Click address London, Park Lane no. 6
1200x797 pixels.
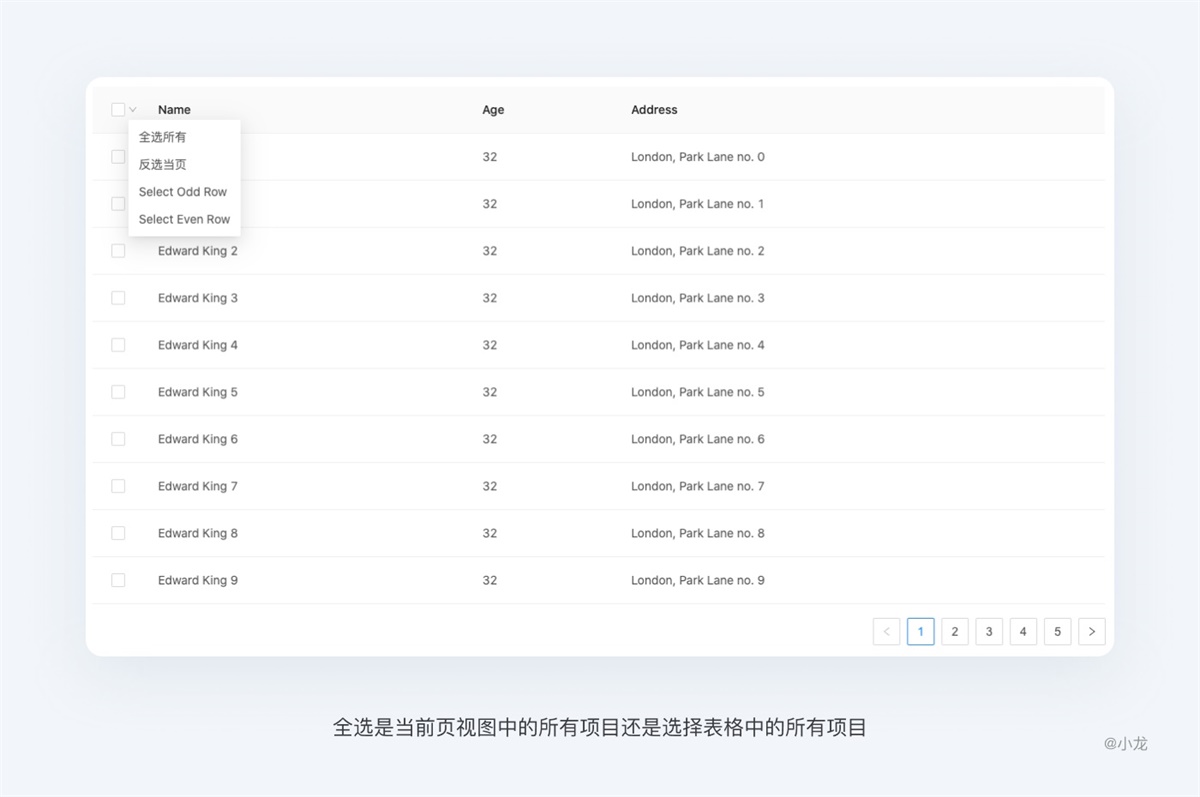click(x=698, y=439)
